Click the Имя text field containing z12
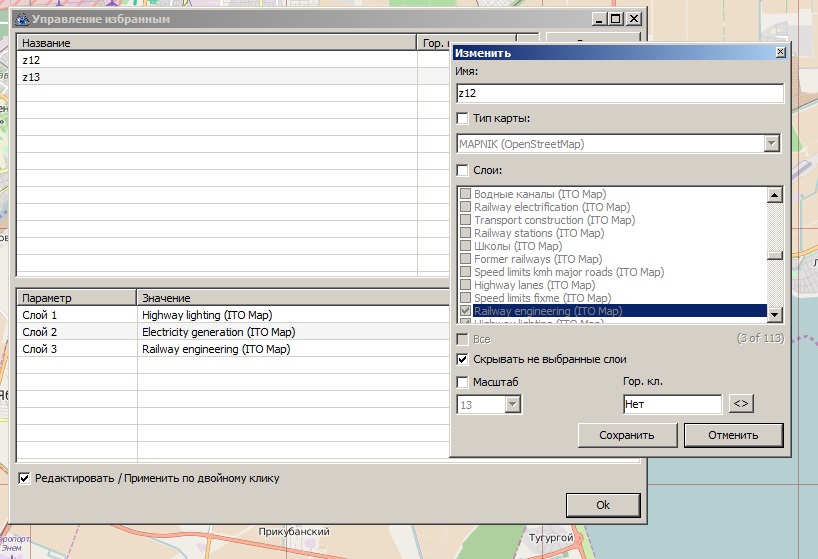Image resolution: width=818 pixels, height=559 pixels. click(x=618, y=94)
